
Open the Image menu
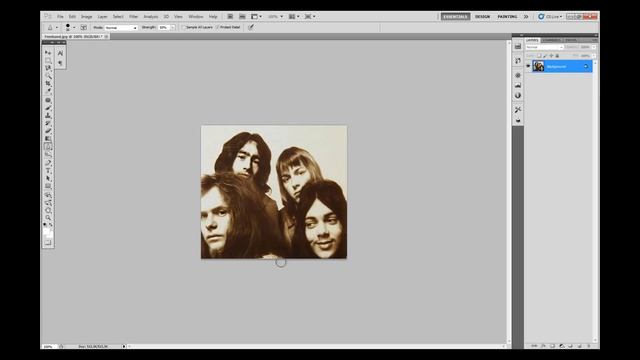86,16
